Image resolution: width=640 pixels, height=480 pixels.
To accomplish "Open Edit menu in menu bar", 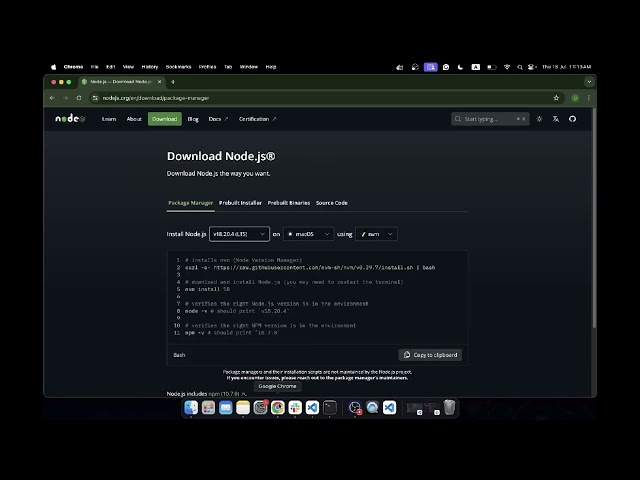I will click(x=111, y=67).
